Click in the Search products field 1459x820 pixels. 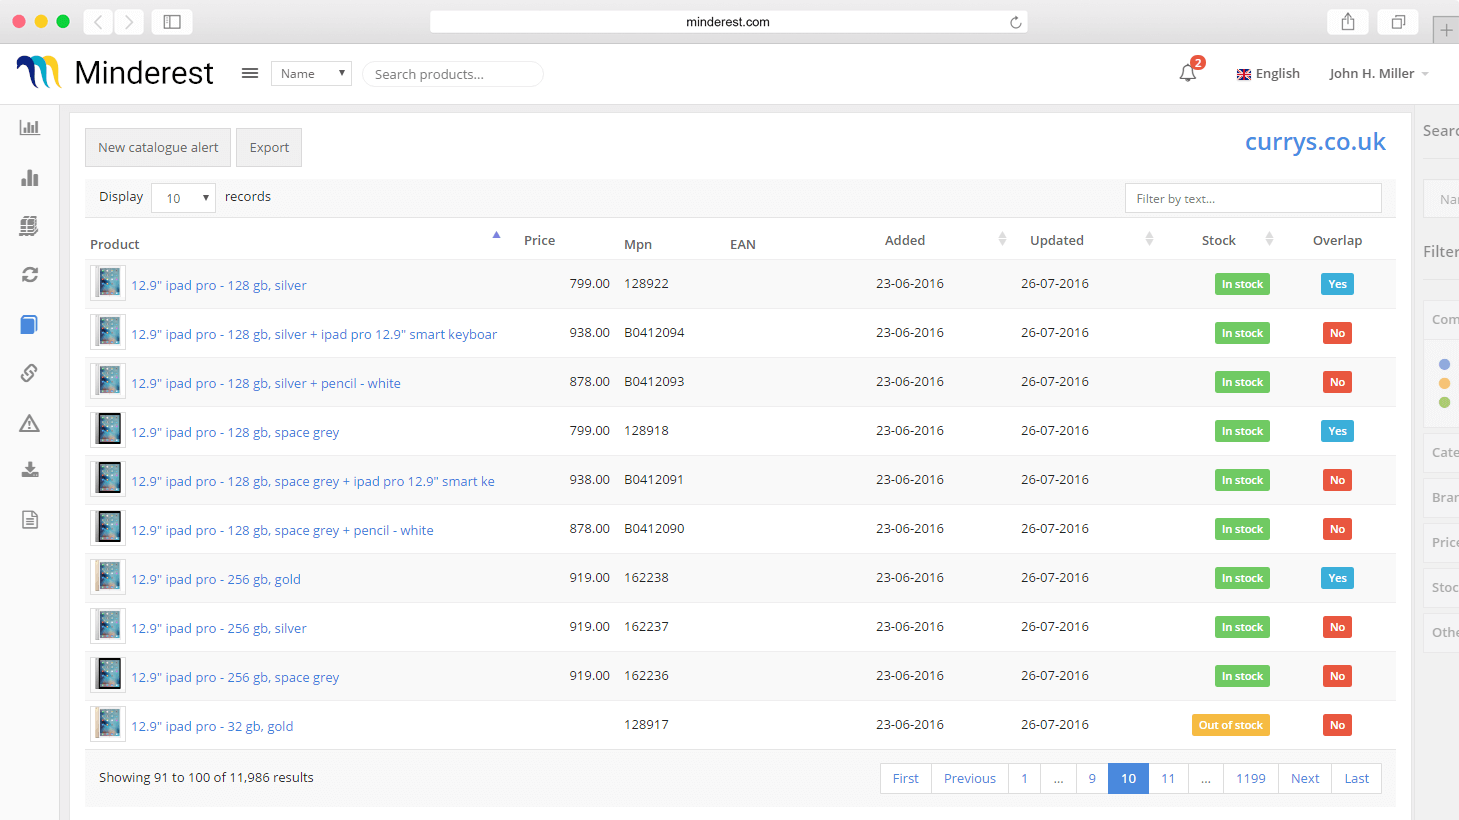453,74
